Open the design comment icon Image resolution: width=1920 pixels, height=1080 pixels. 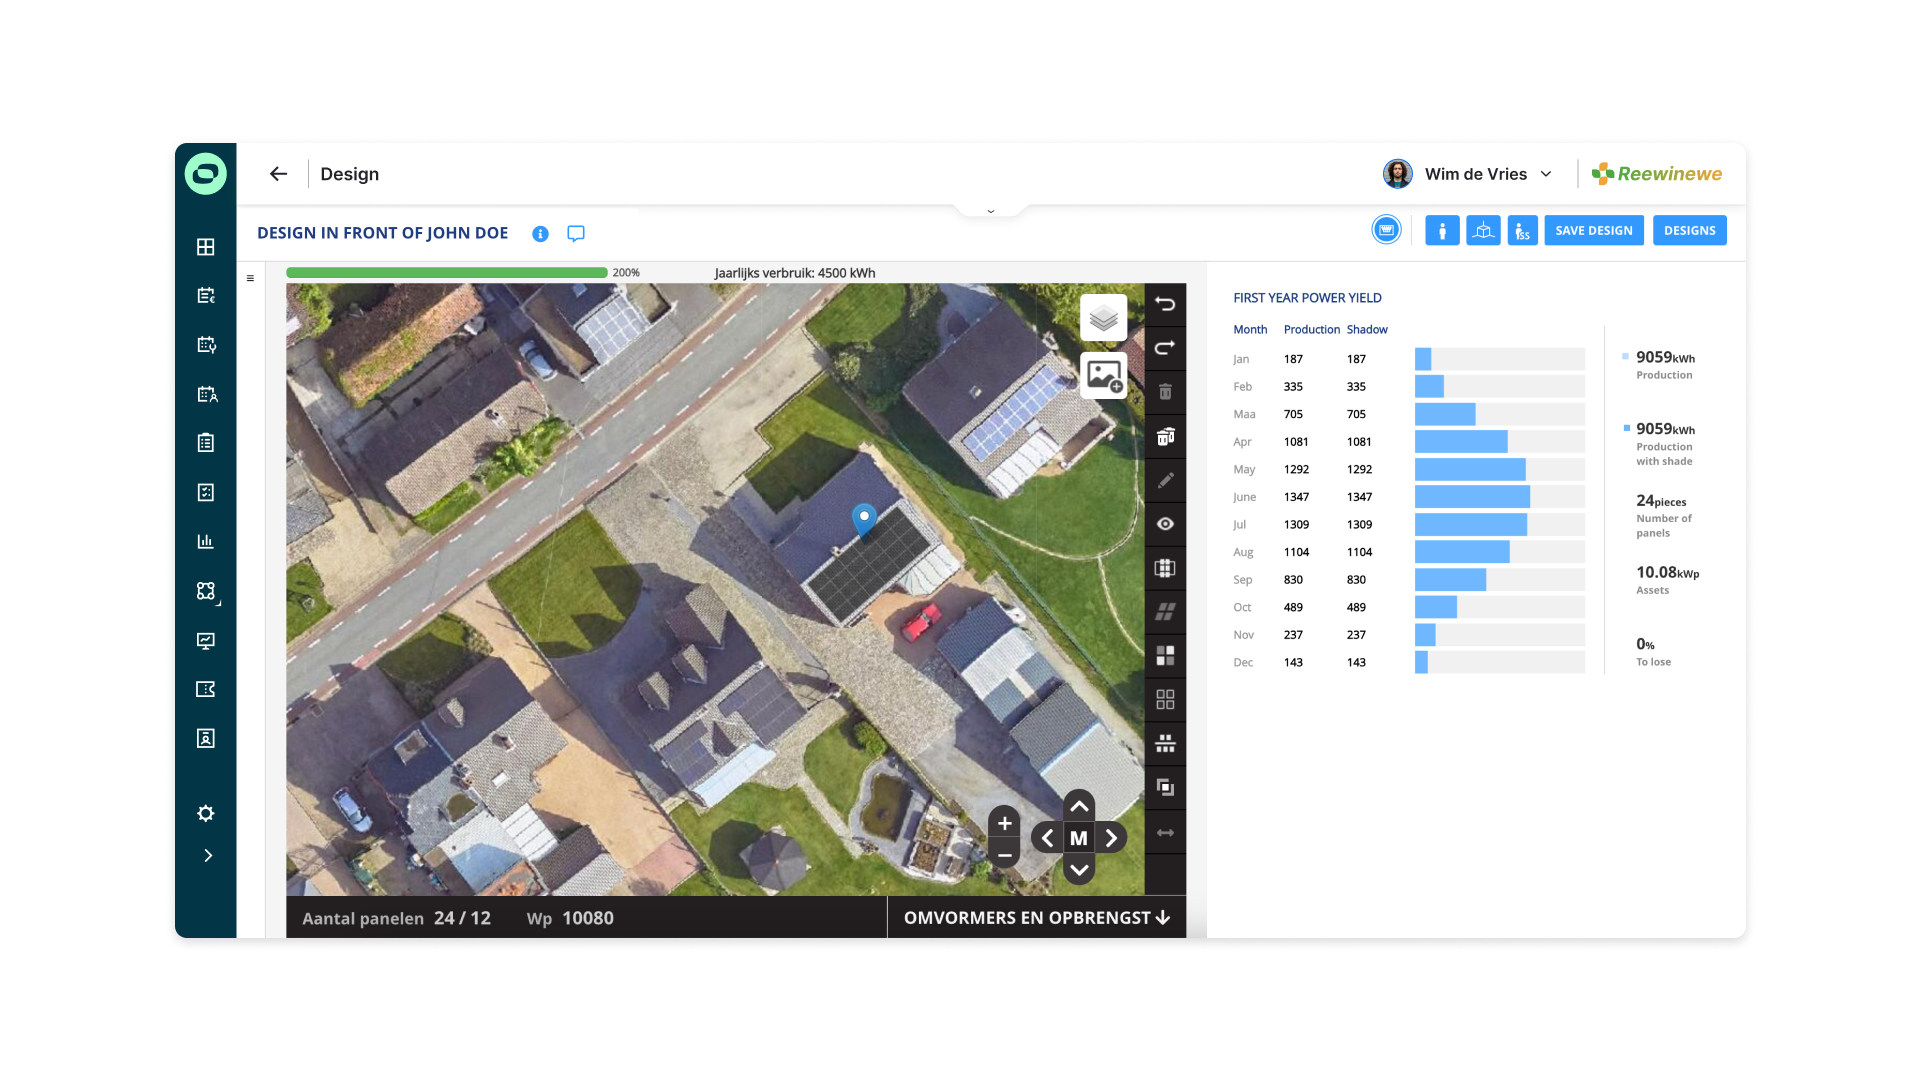[576, 233]
